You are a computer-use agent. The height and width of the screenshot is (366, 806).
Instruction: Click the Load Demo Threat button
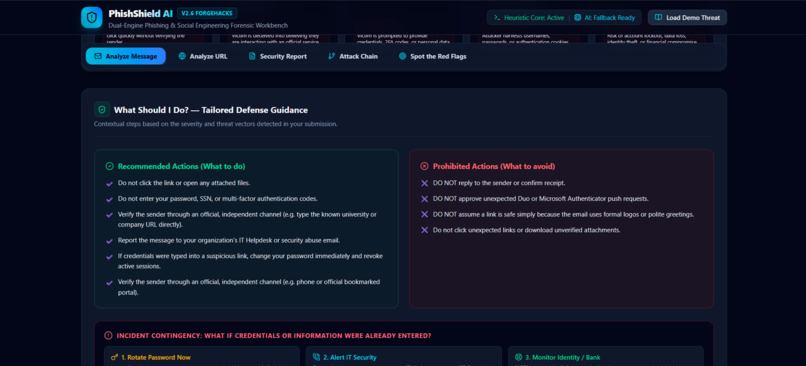tap(687, 17)
